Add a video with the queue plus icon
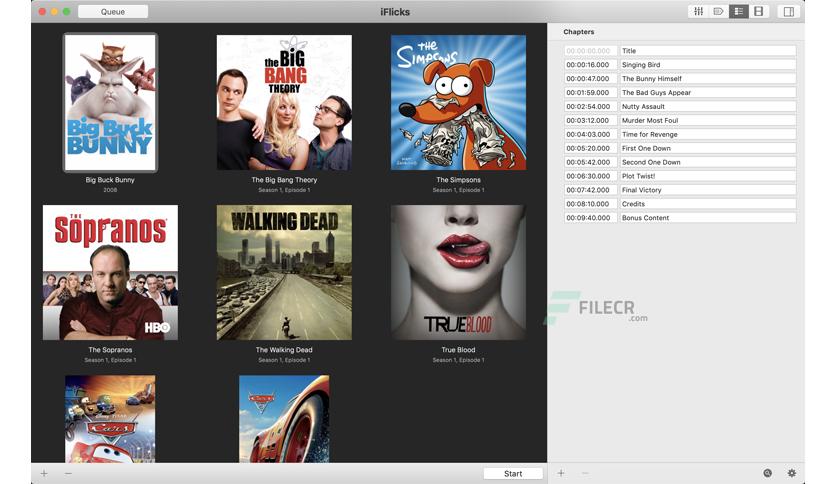 [44, 473]
